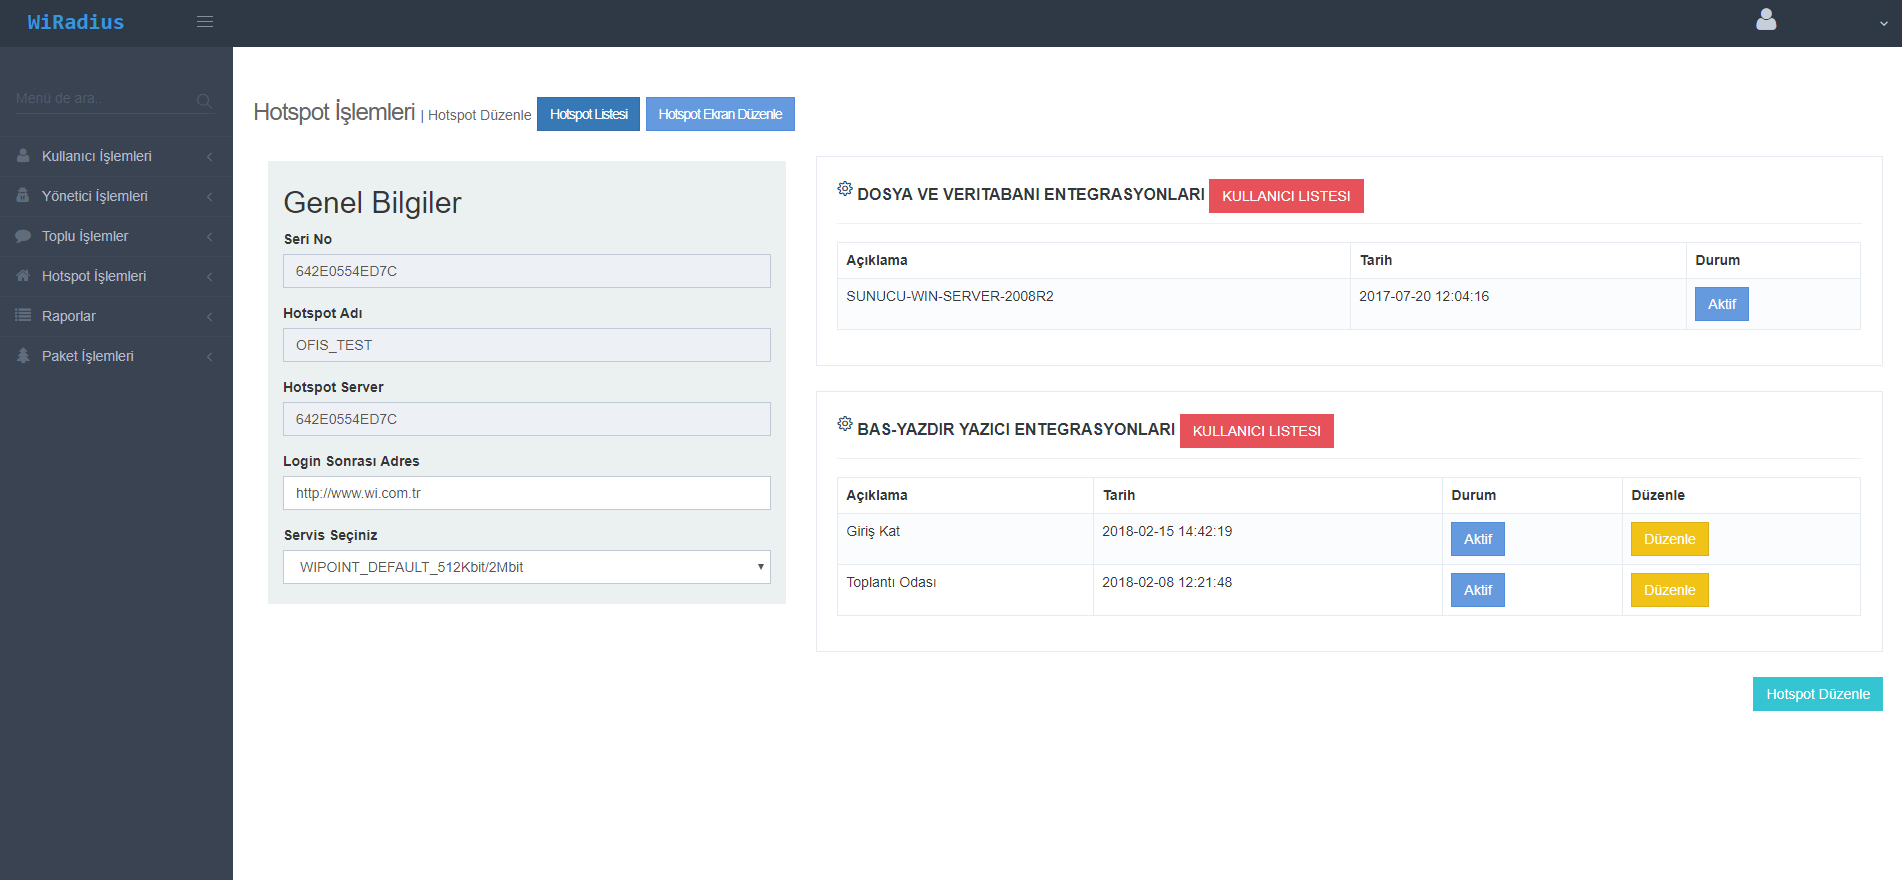This screenshot has width=1902, height=880.
Task: Switch to Hotspot Ekran Düzenle
Action: (720, 114)
